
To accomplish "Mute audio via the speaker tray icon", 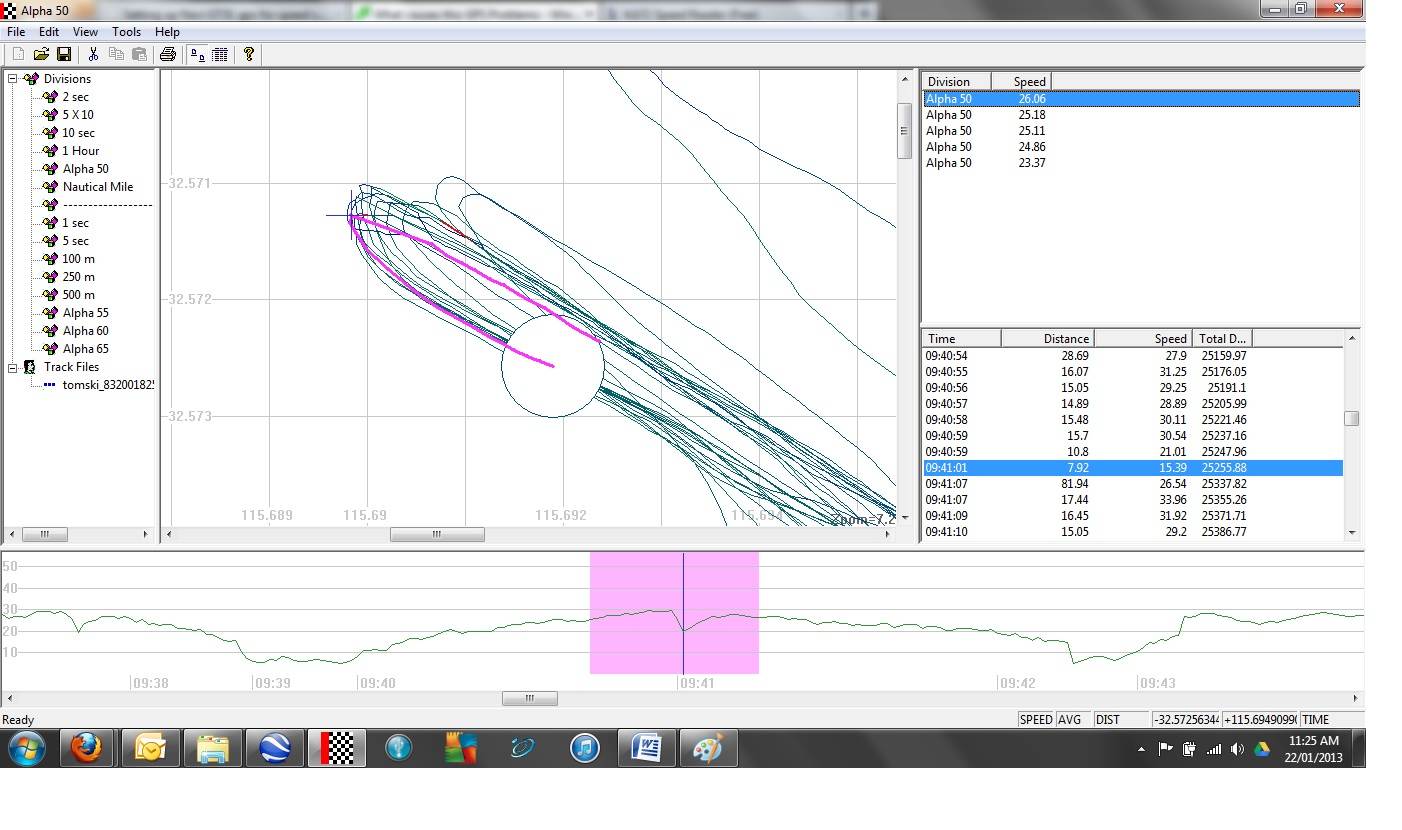I will [x=1236, y=747].
